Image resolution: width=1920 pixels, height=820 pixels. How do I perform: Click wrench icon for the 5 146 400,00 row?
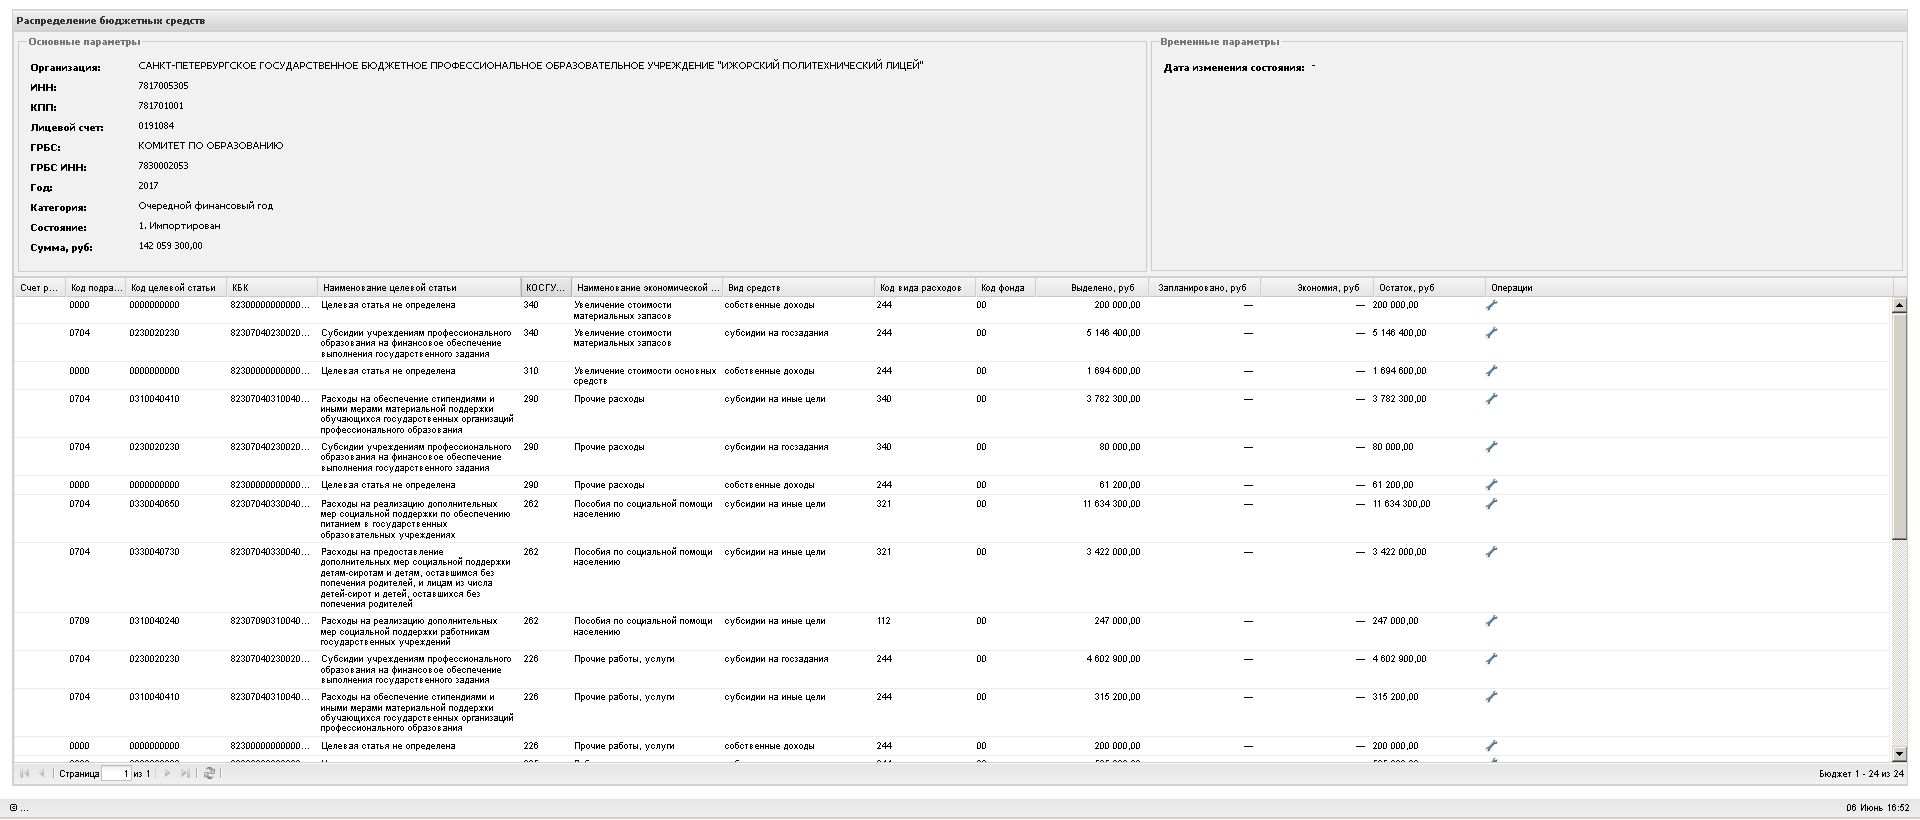pyautogui.click(x=1491, y=333)
